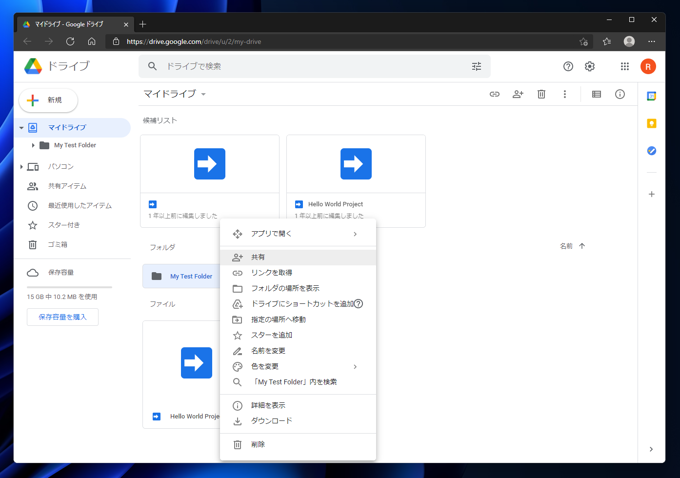Screen dimensions: 680x478
Task: Open Hello World Project suggestion thumbnail
Action: point(356,164)
